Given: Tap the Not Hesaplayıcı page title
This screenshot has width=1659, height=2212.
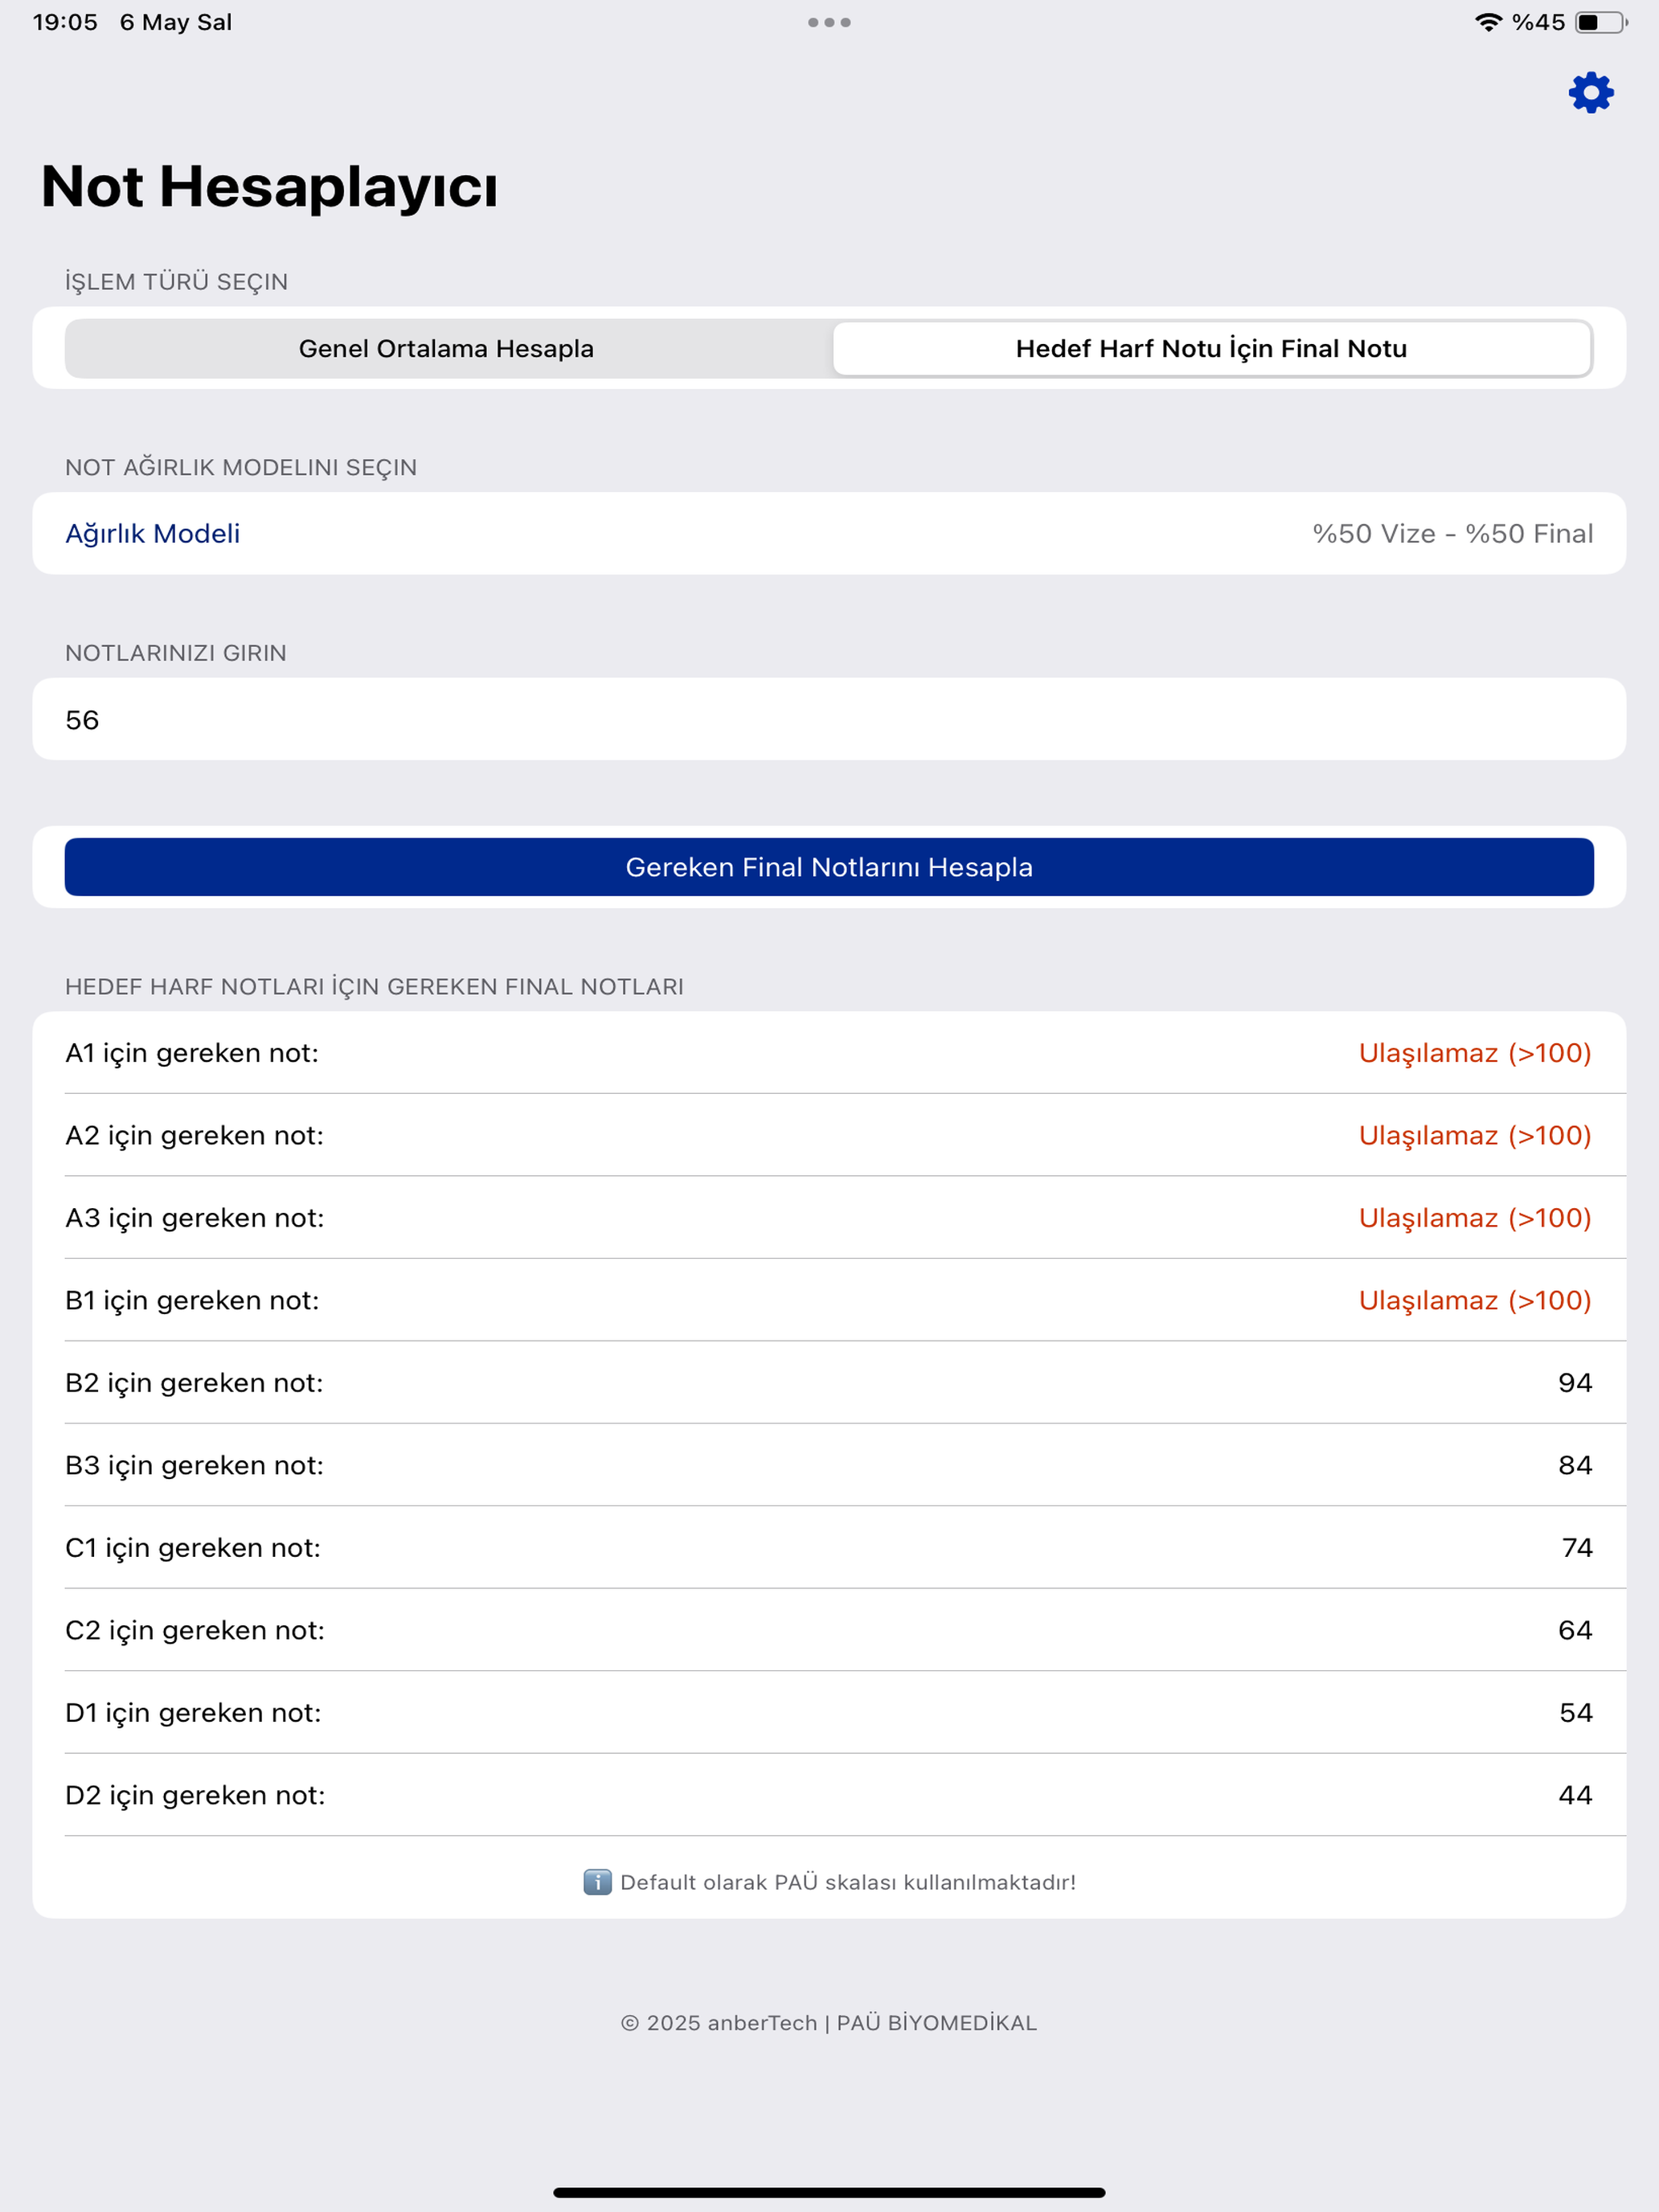Looking at the screenshot, I should (x=269, y=186).
